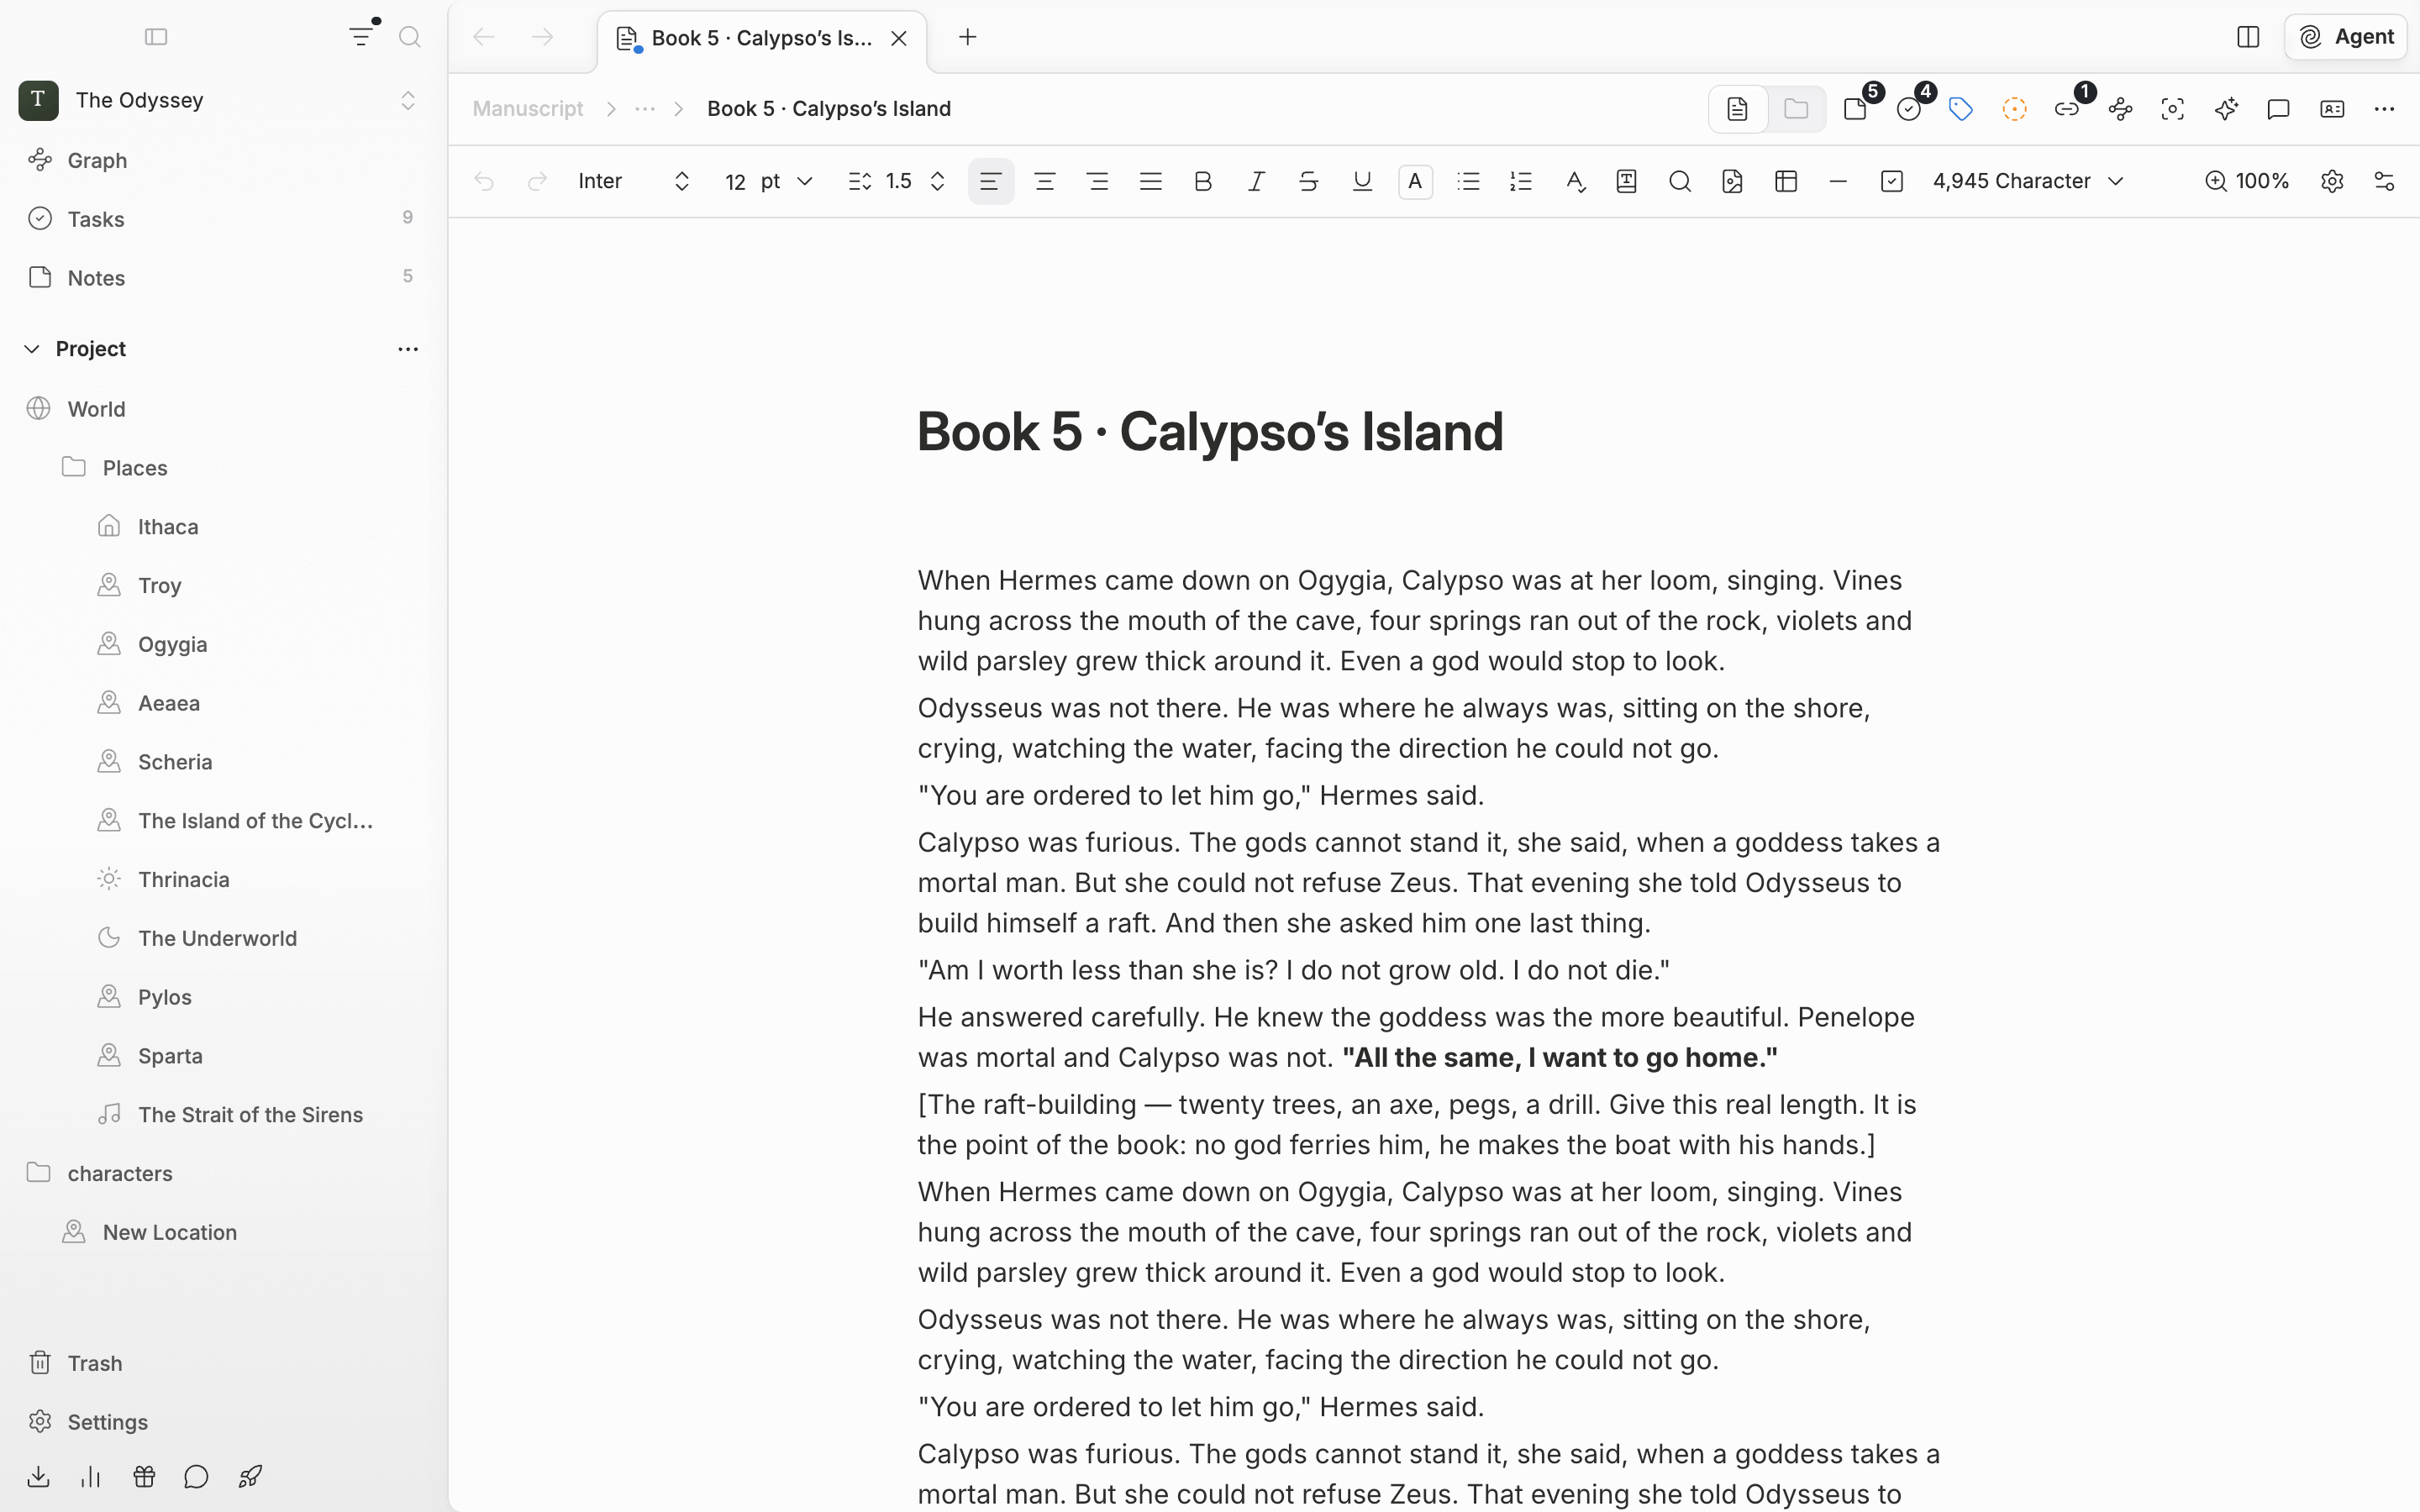The image size is (2420, 1512).
Task: Open Project section more options
Action: pyautogui.click(x=408, y=349)
